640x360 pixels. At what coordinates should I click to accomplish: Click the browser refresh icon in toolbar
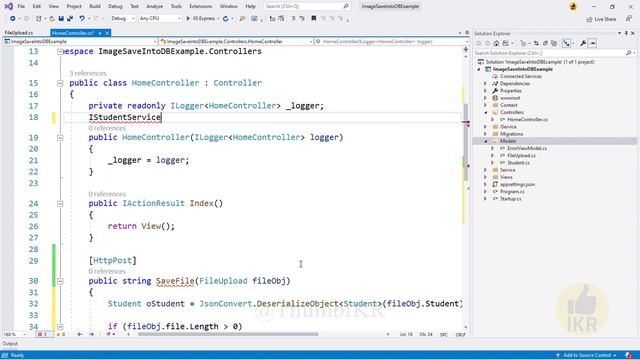(x=225, y=19)
